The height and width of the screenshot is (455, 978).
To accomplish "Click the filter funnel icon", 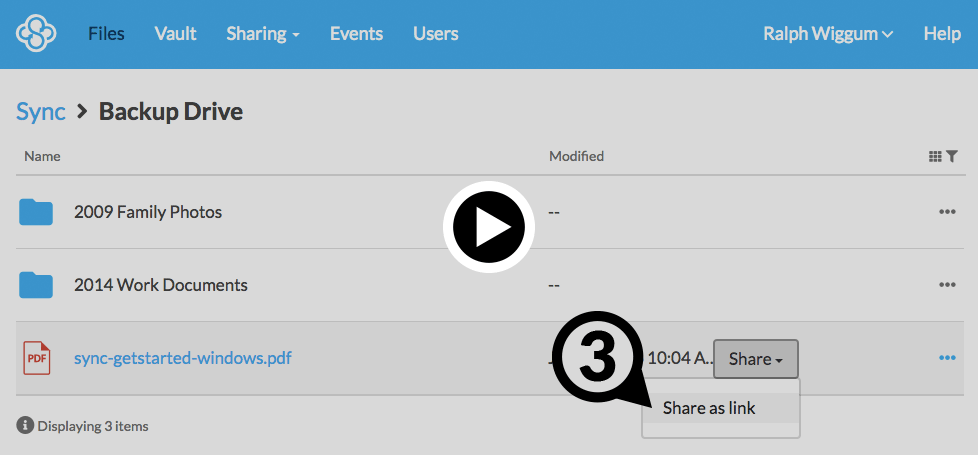I will coord(952,156).
